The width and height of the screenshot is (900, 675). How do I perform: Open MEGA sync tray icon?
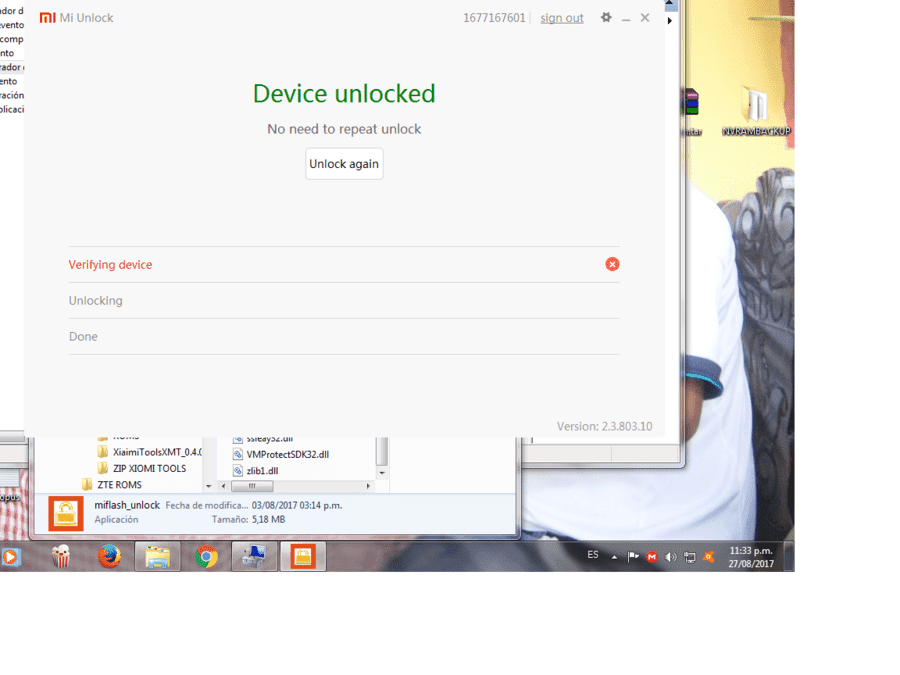[x=652, y=557]
